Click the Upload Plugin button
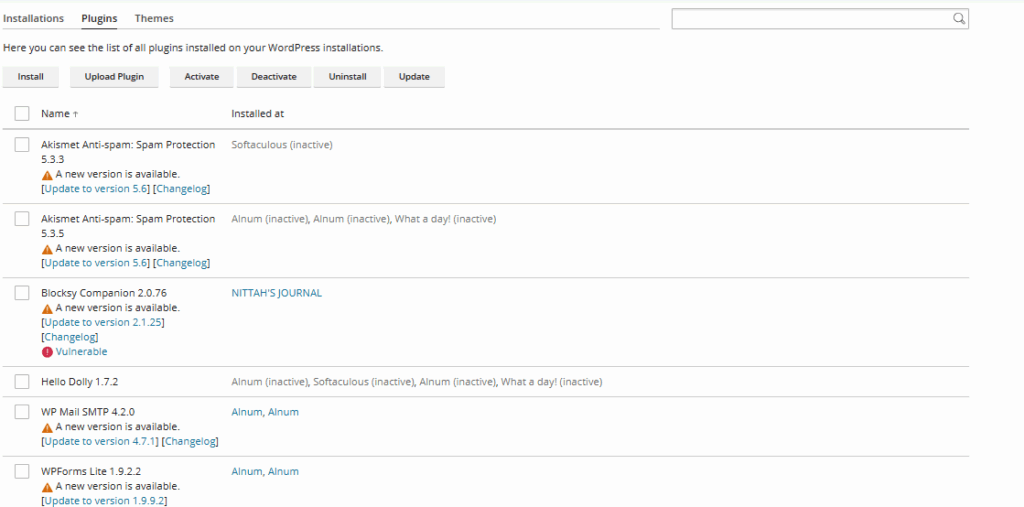 114,76
